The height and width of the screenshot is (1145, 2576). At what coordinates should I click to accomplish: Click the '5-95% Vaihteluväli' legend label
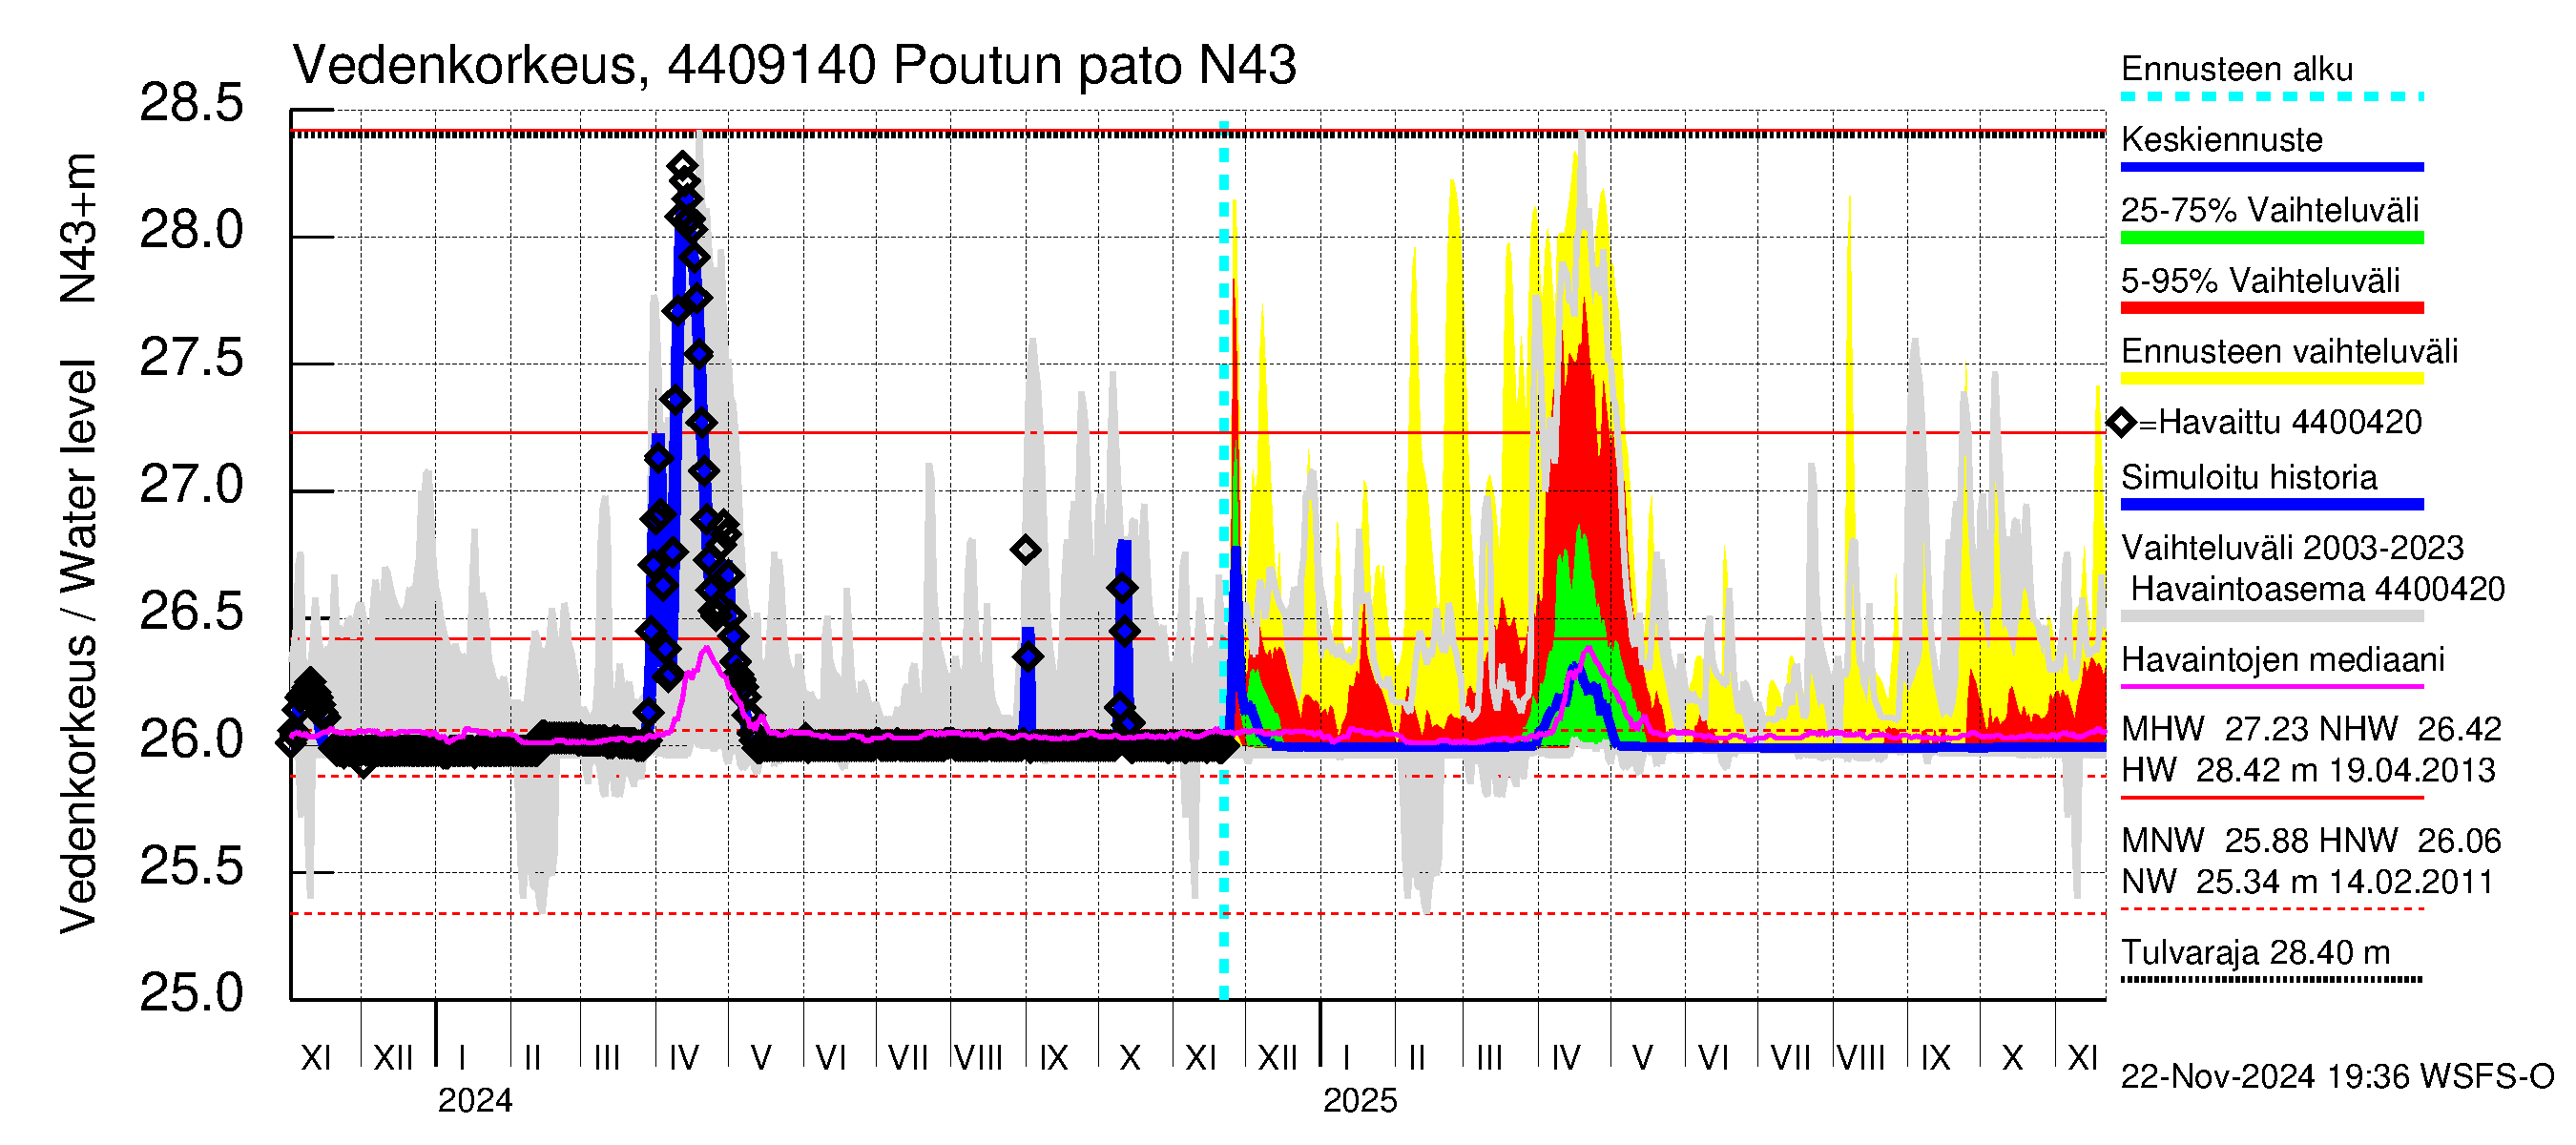tap(2260, 281)
